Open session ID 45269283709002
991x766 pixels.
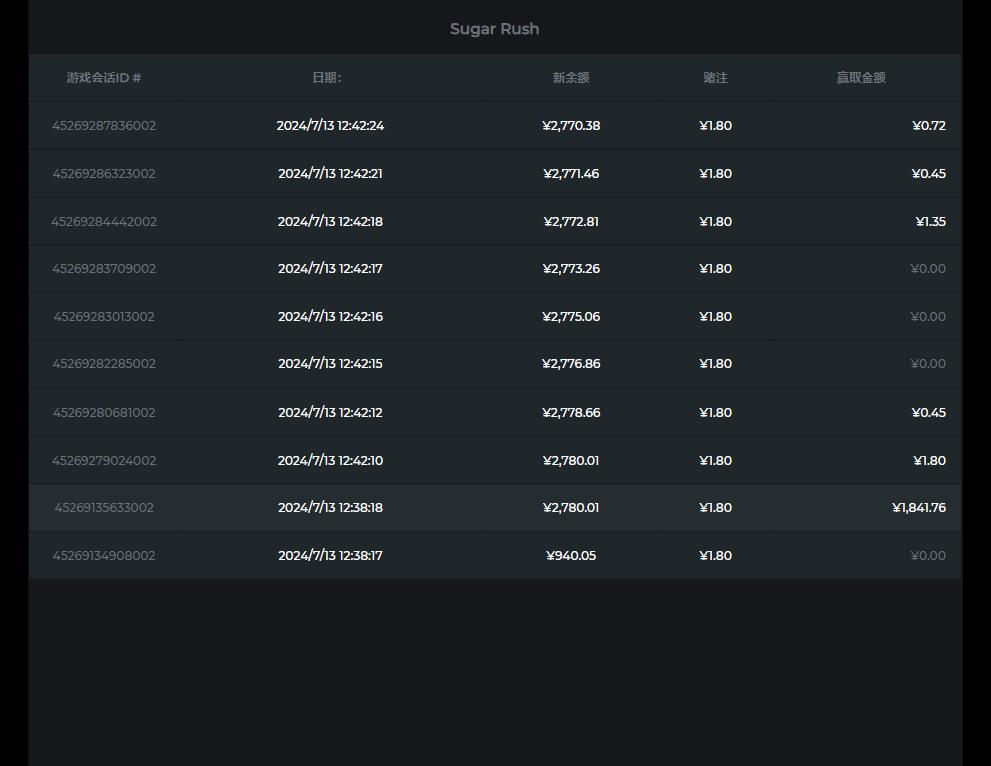point(104,269)
